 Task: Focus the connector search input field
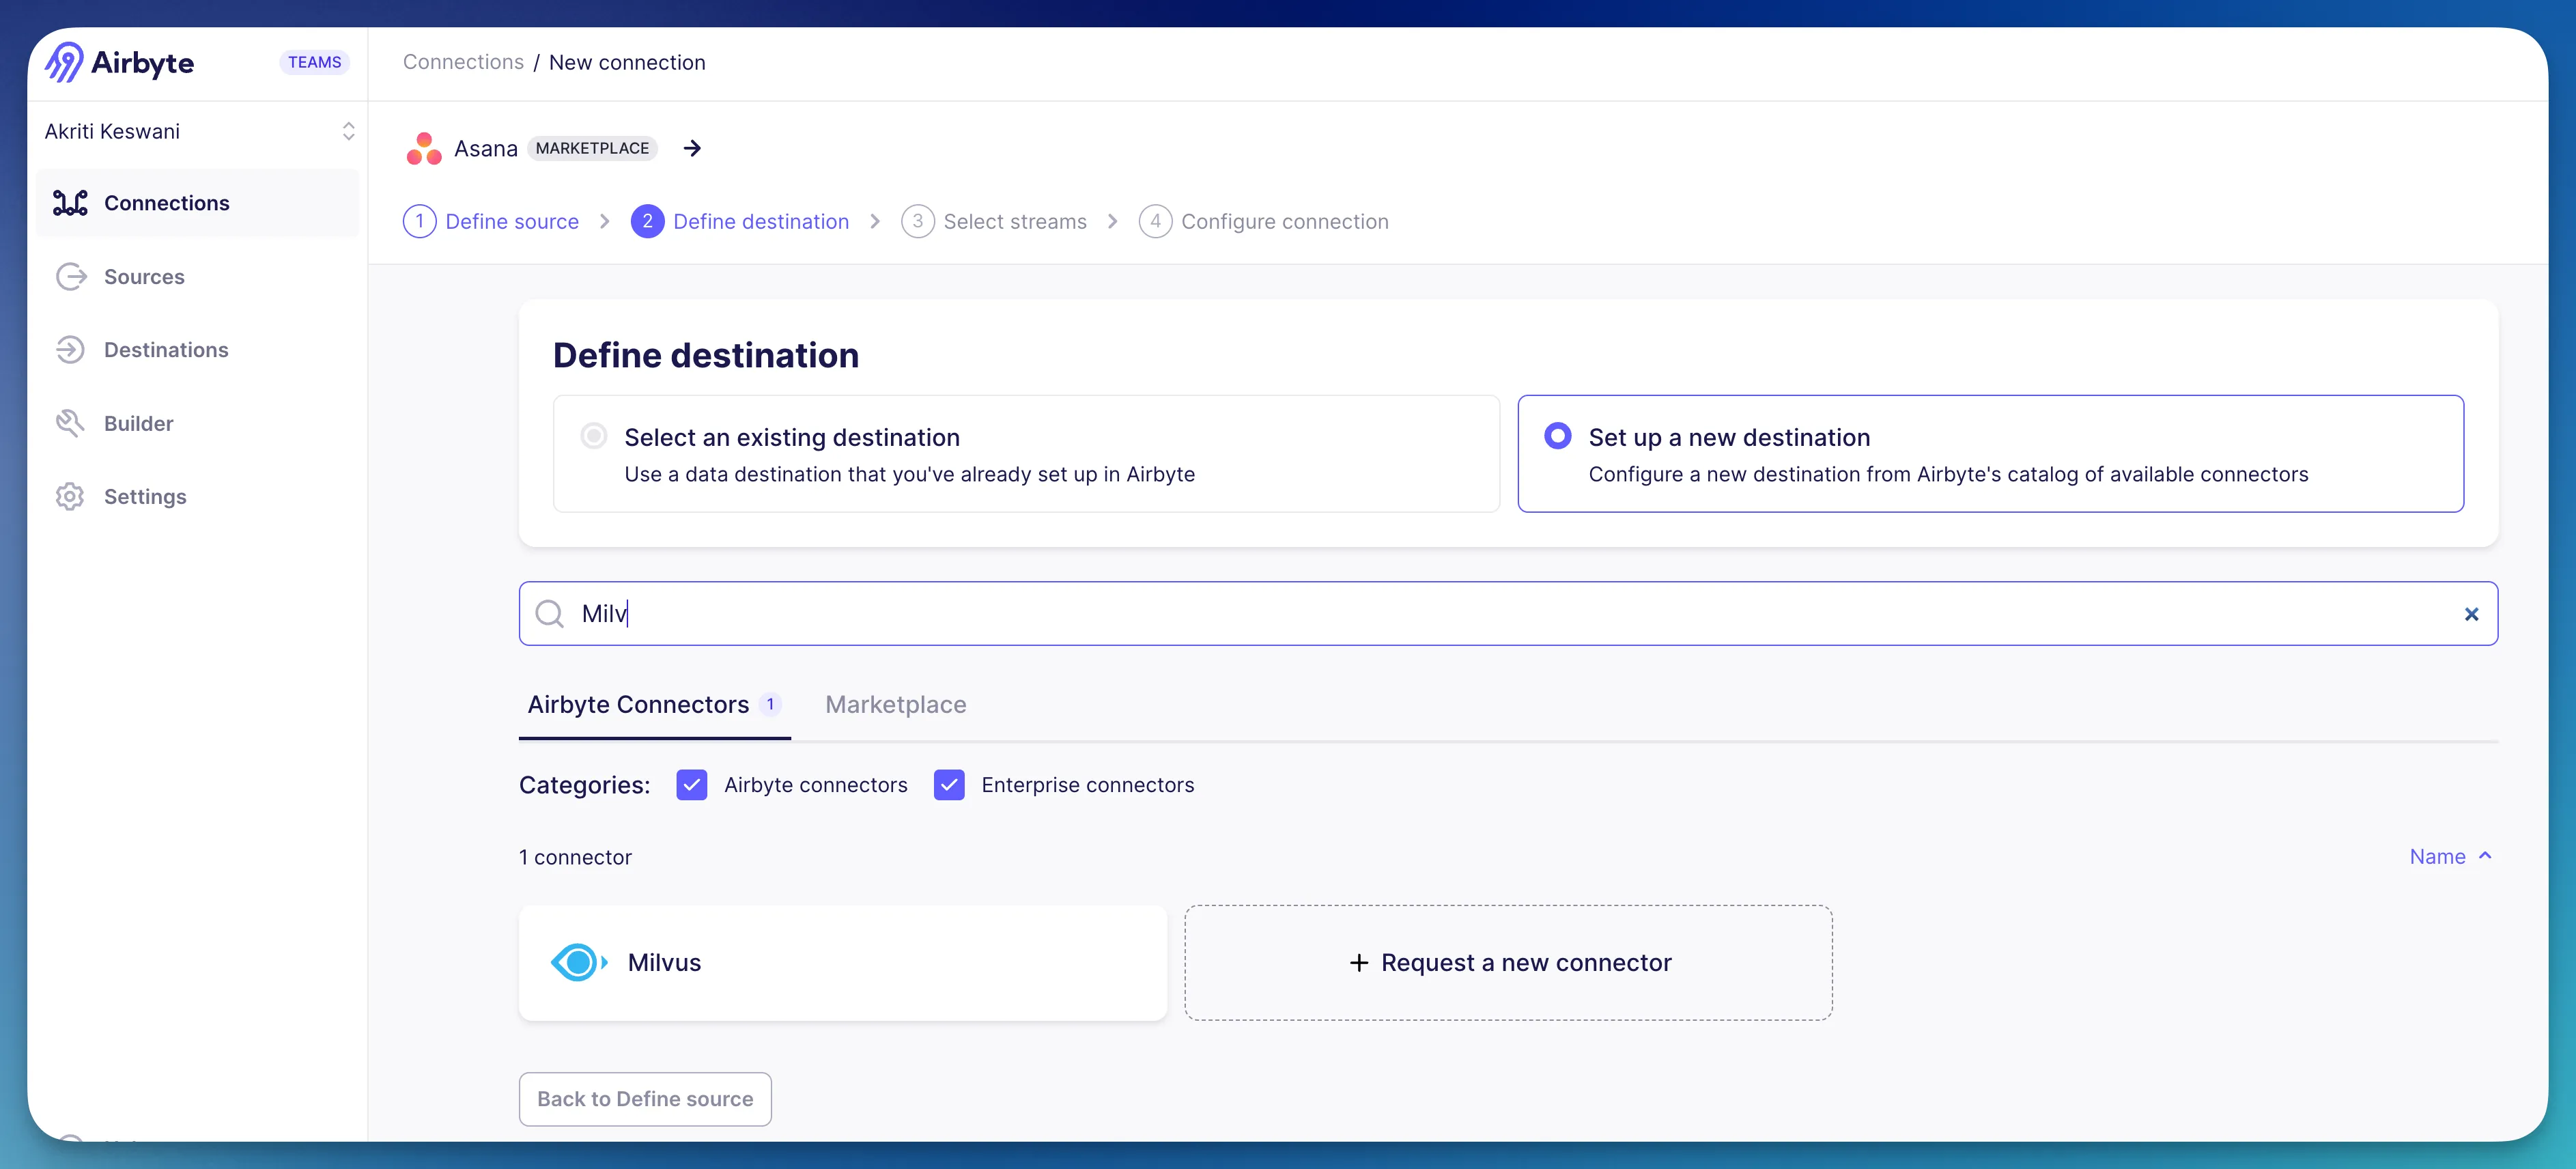1500,614
